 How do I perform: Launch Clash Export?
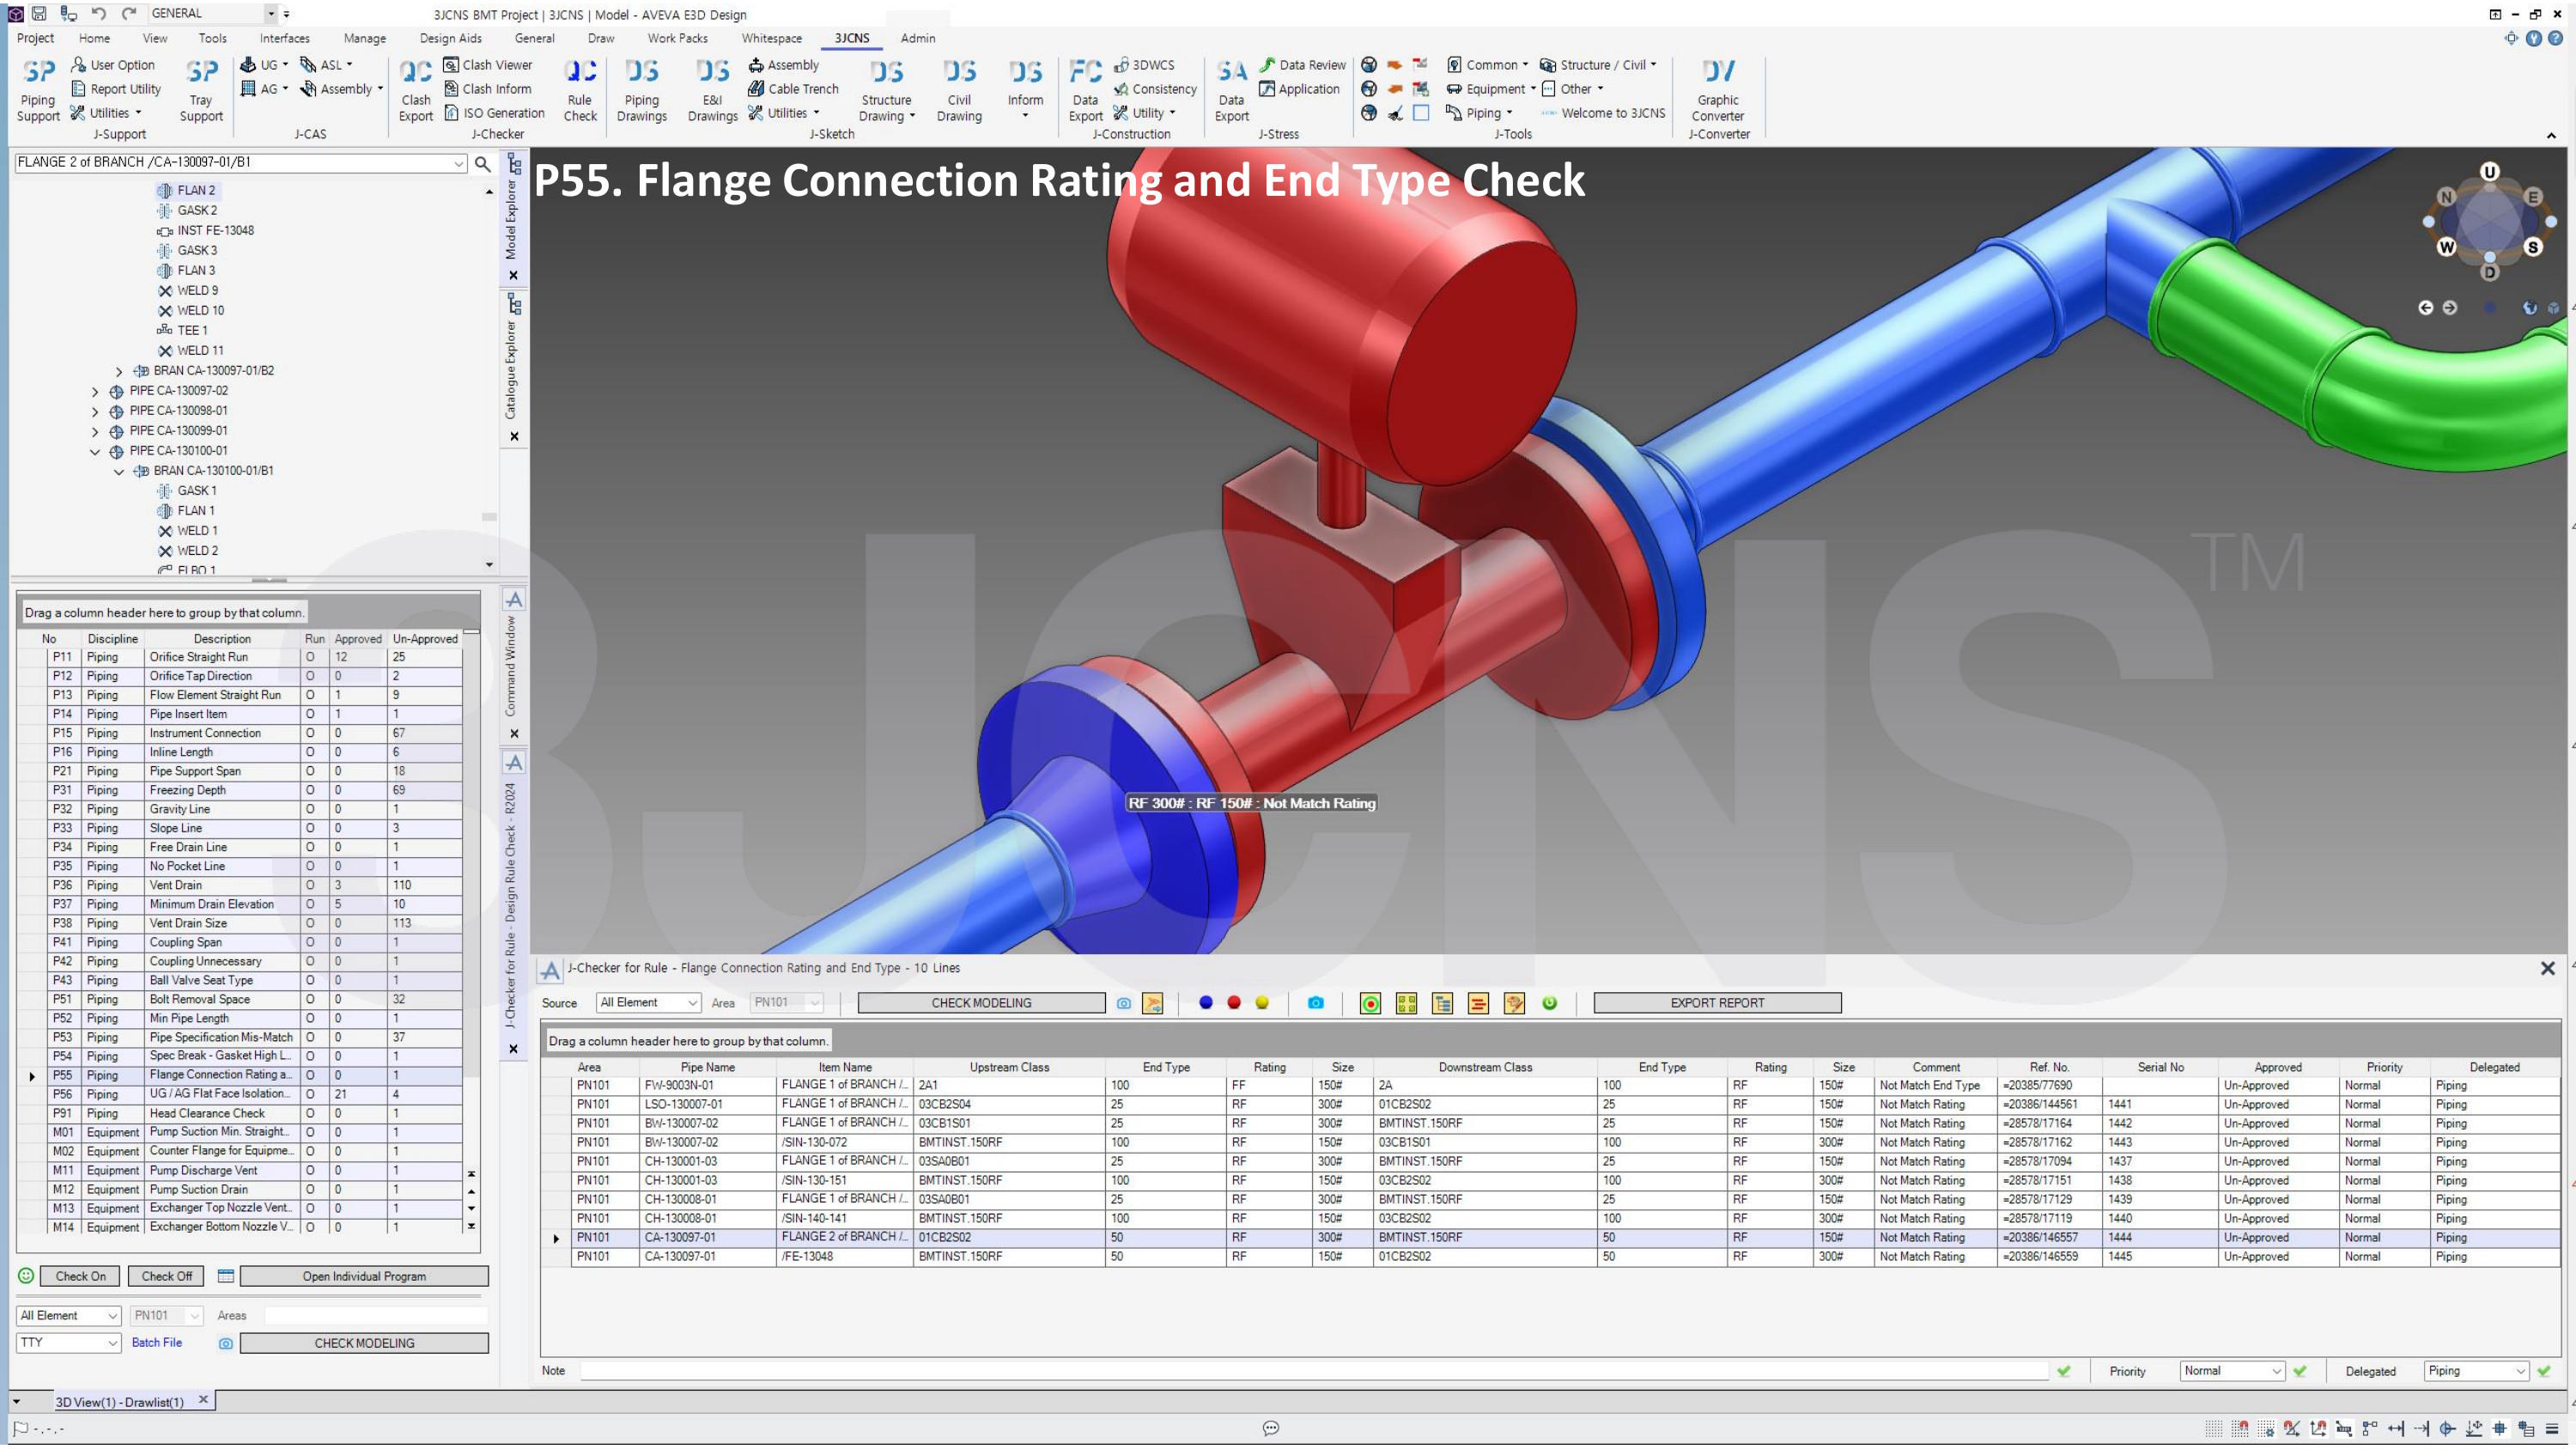415,90
